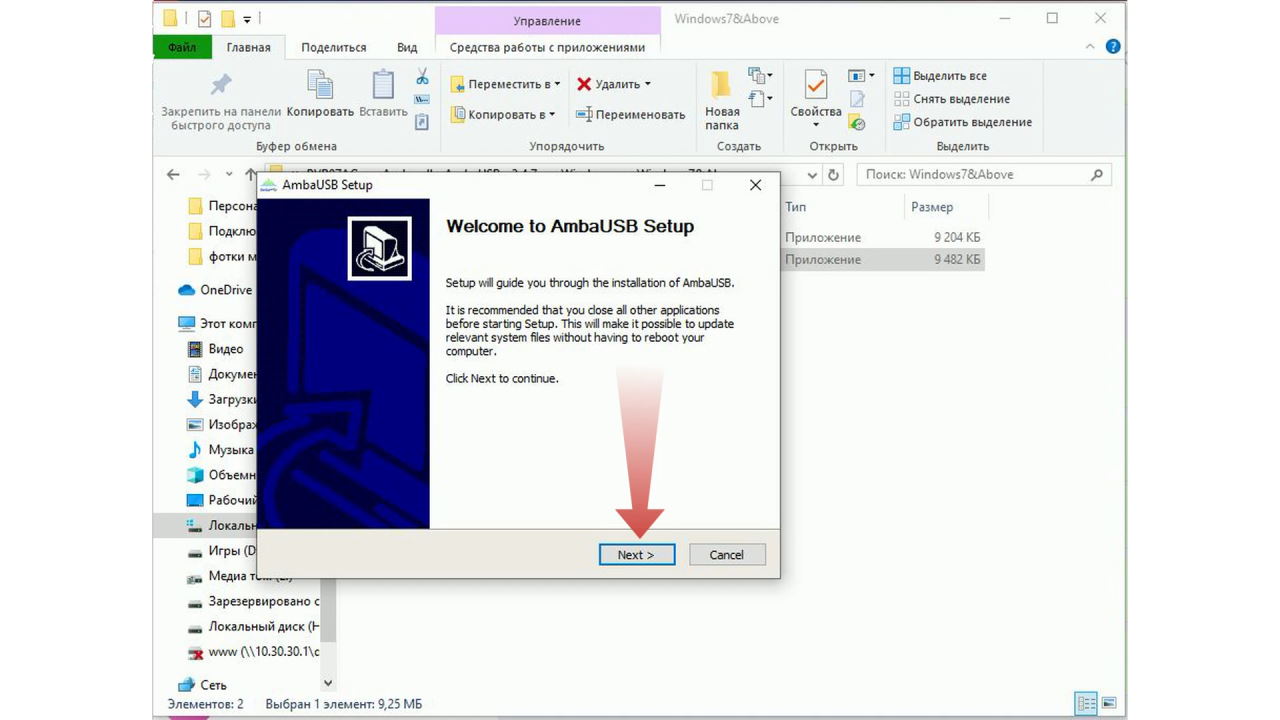This screenshot has height=720, width=1280.
Task: Open the Документы folder in sidebar
Action: [x=221, y=374]
